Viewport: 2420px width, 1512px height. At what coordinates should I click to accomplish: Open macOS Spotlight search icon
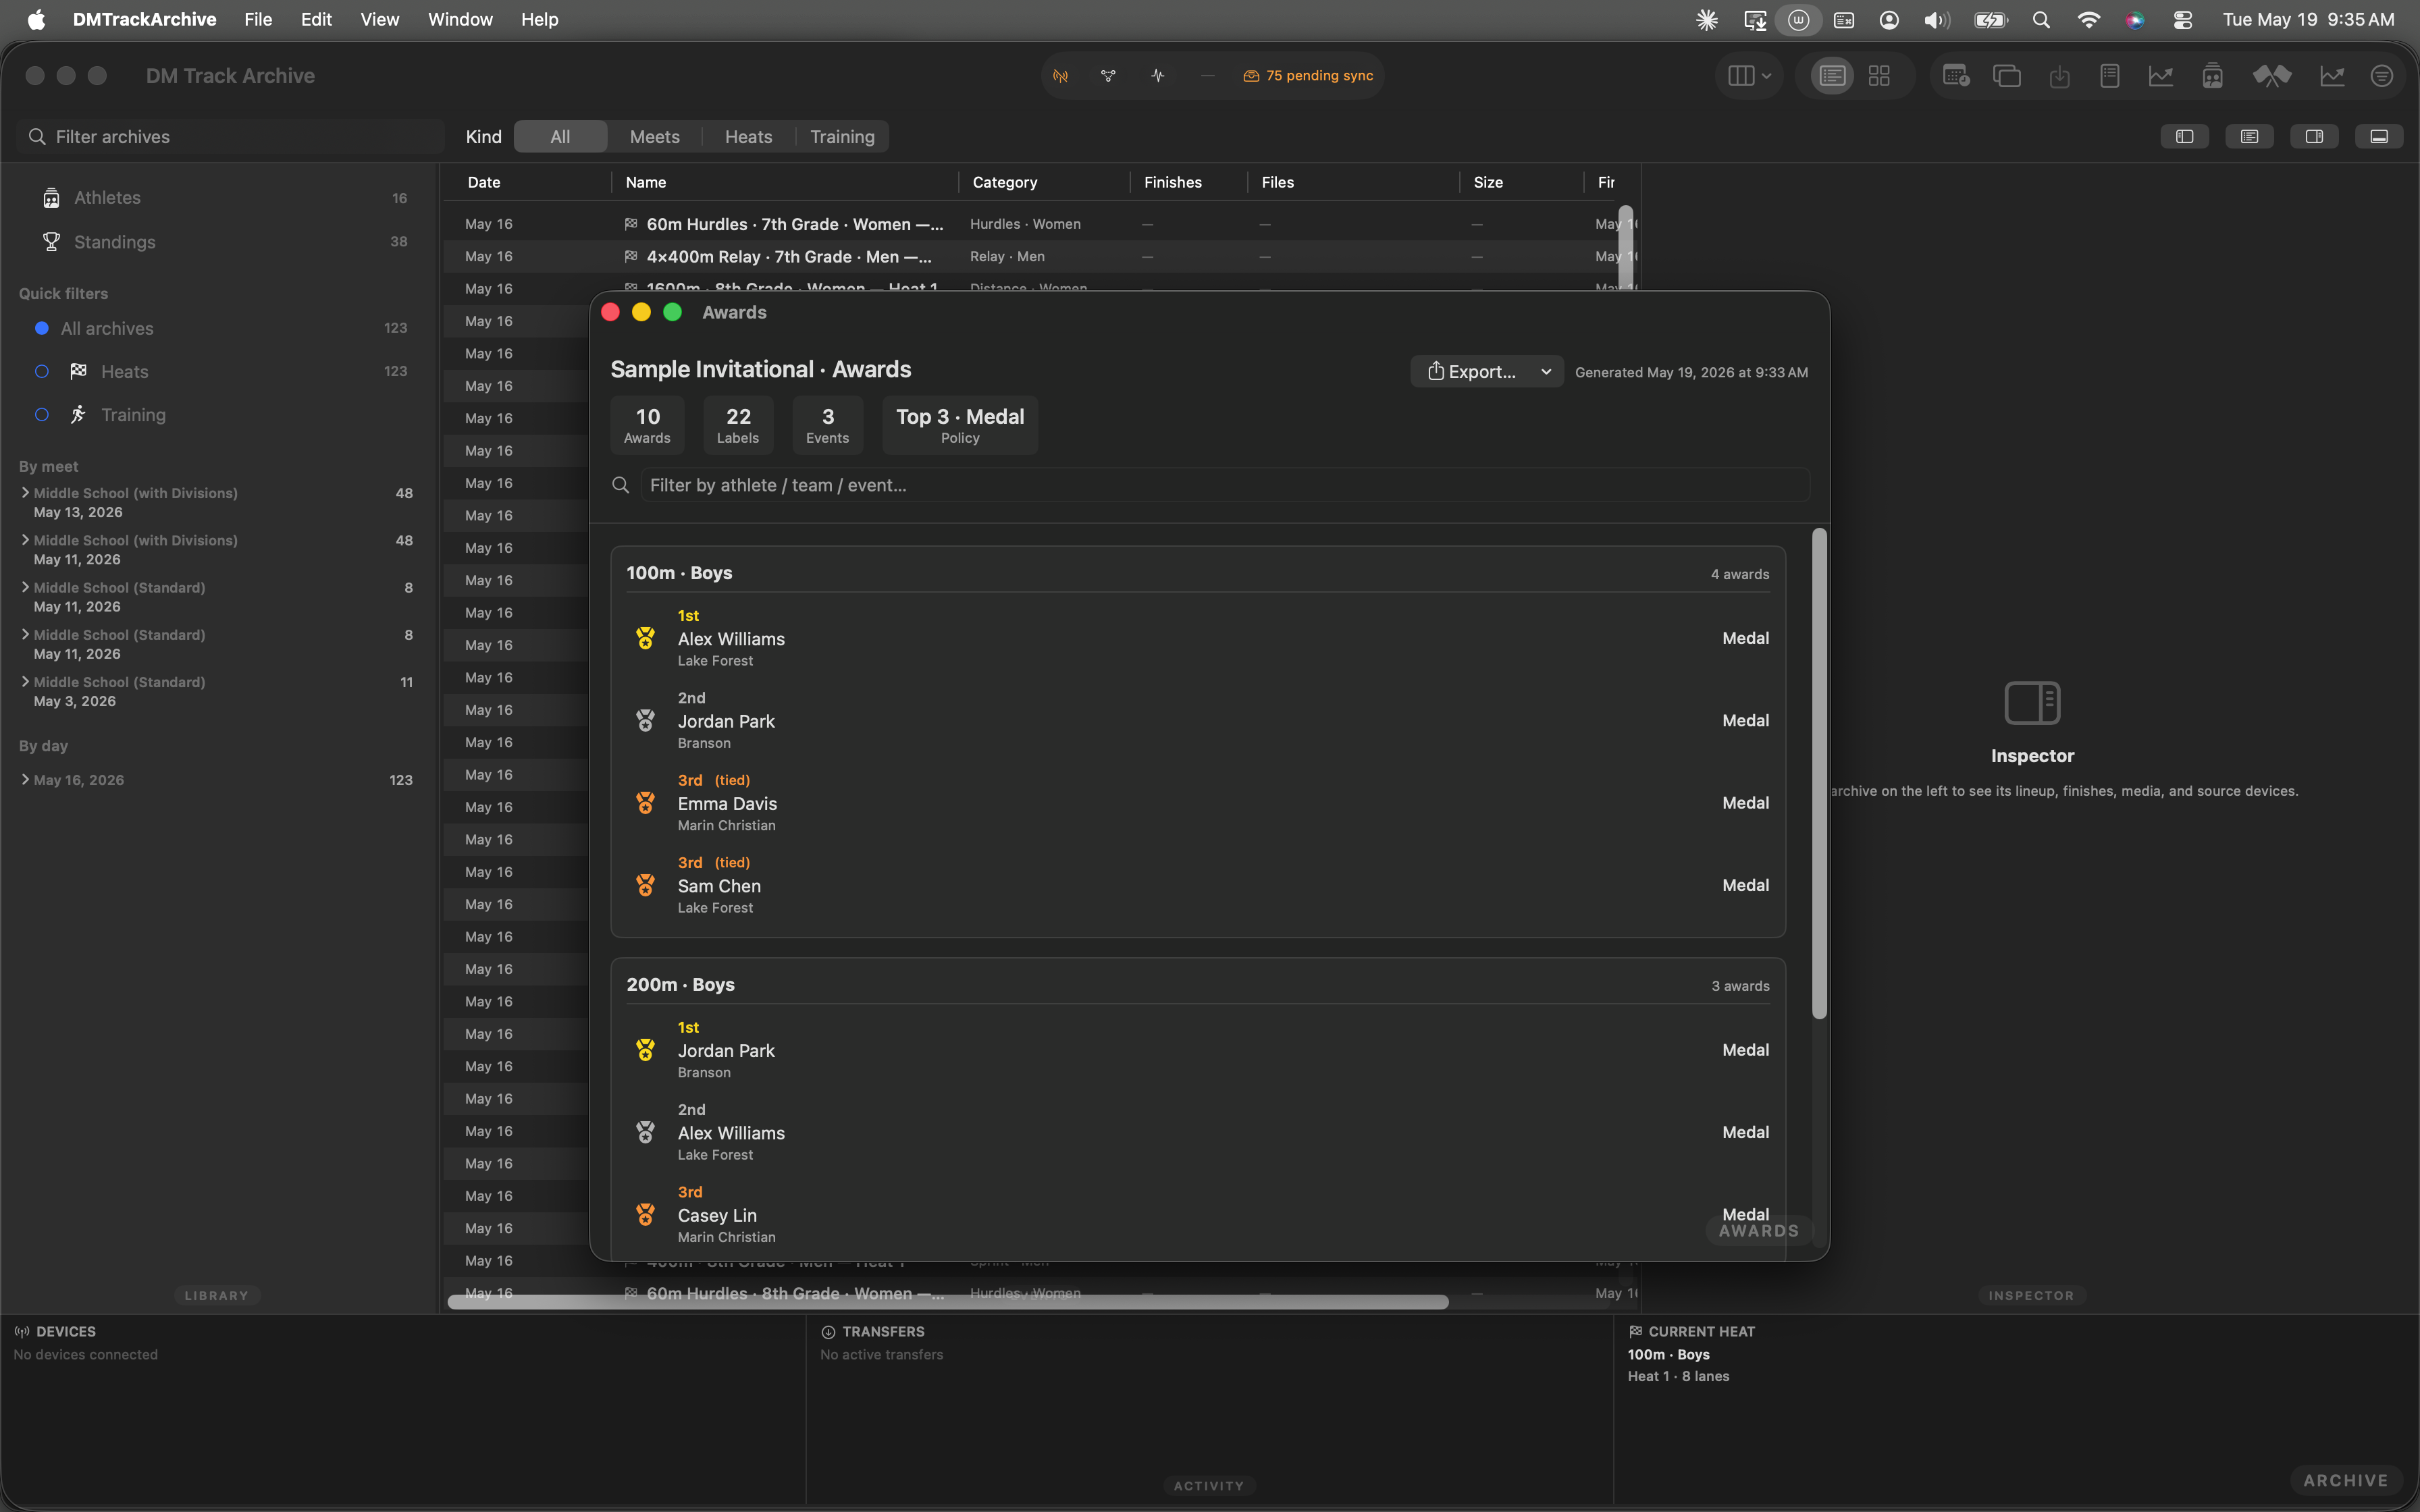click(2041, 19)
